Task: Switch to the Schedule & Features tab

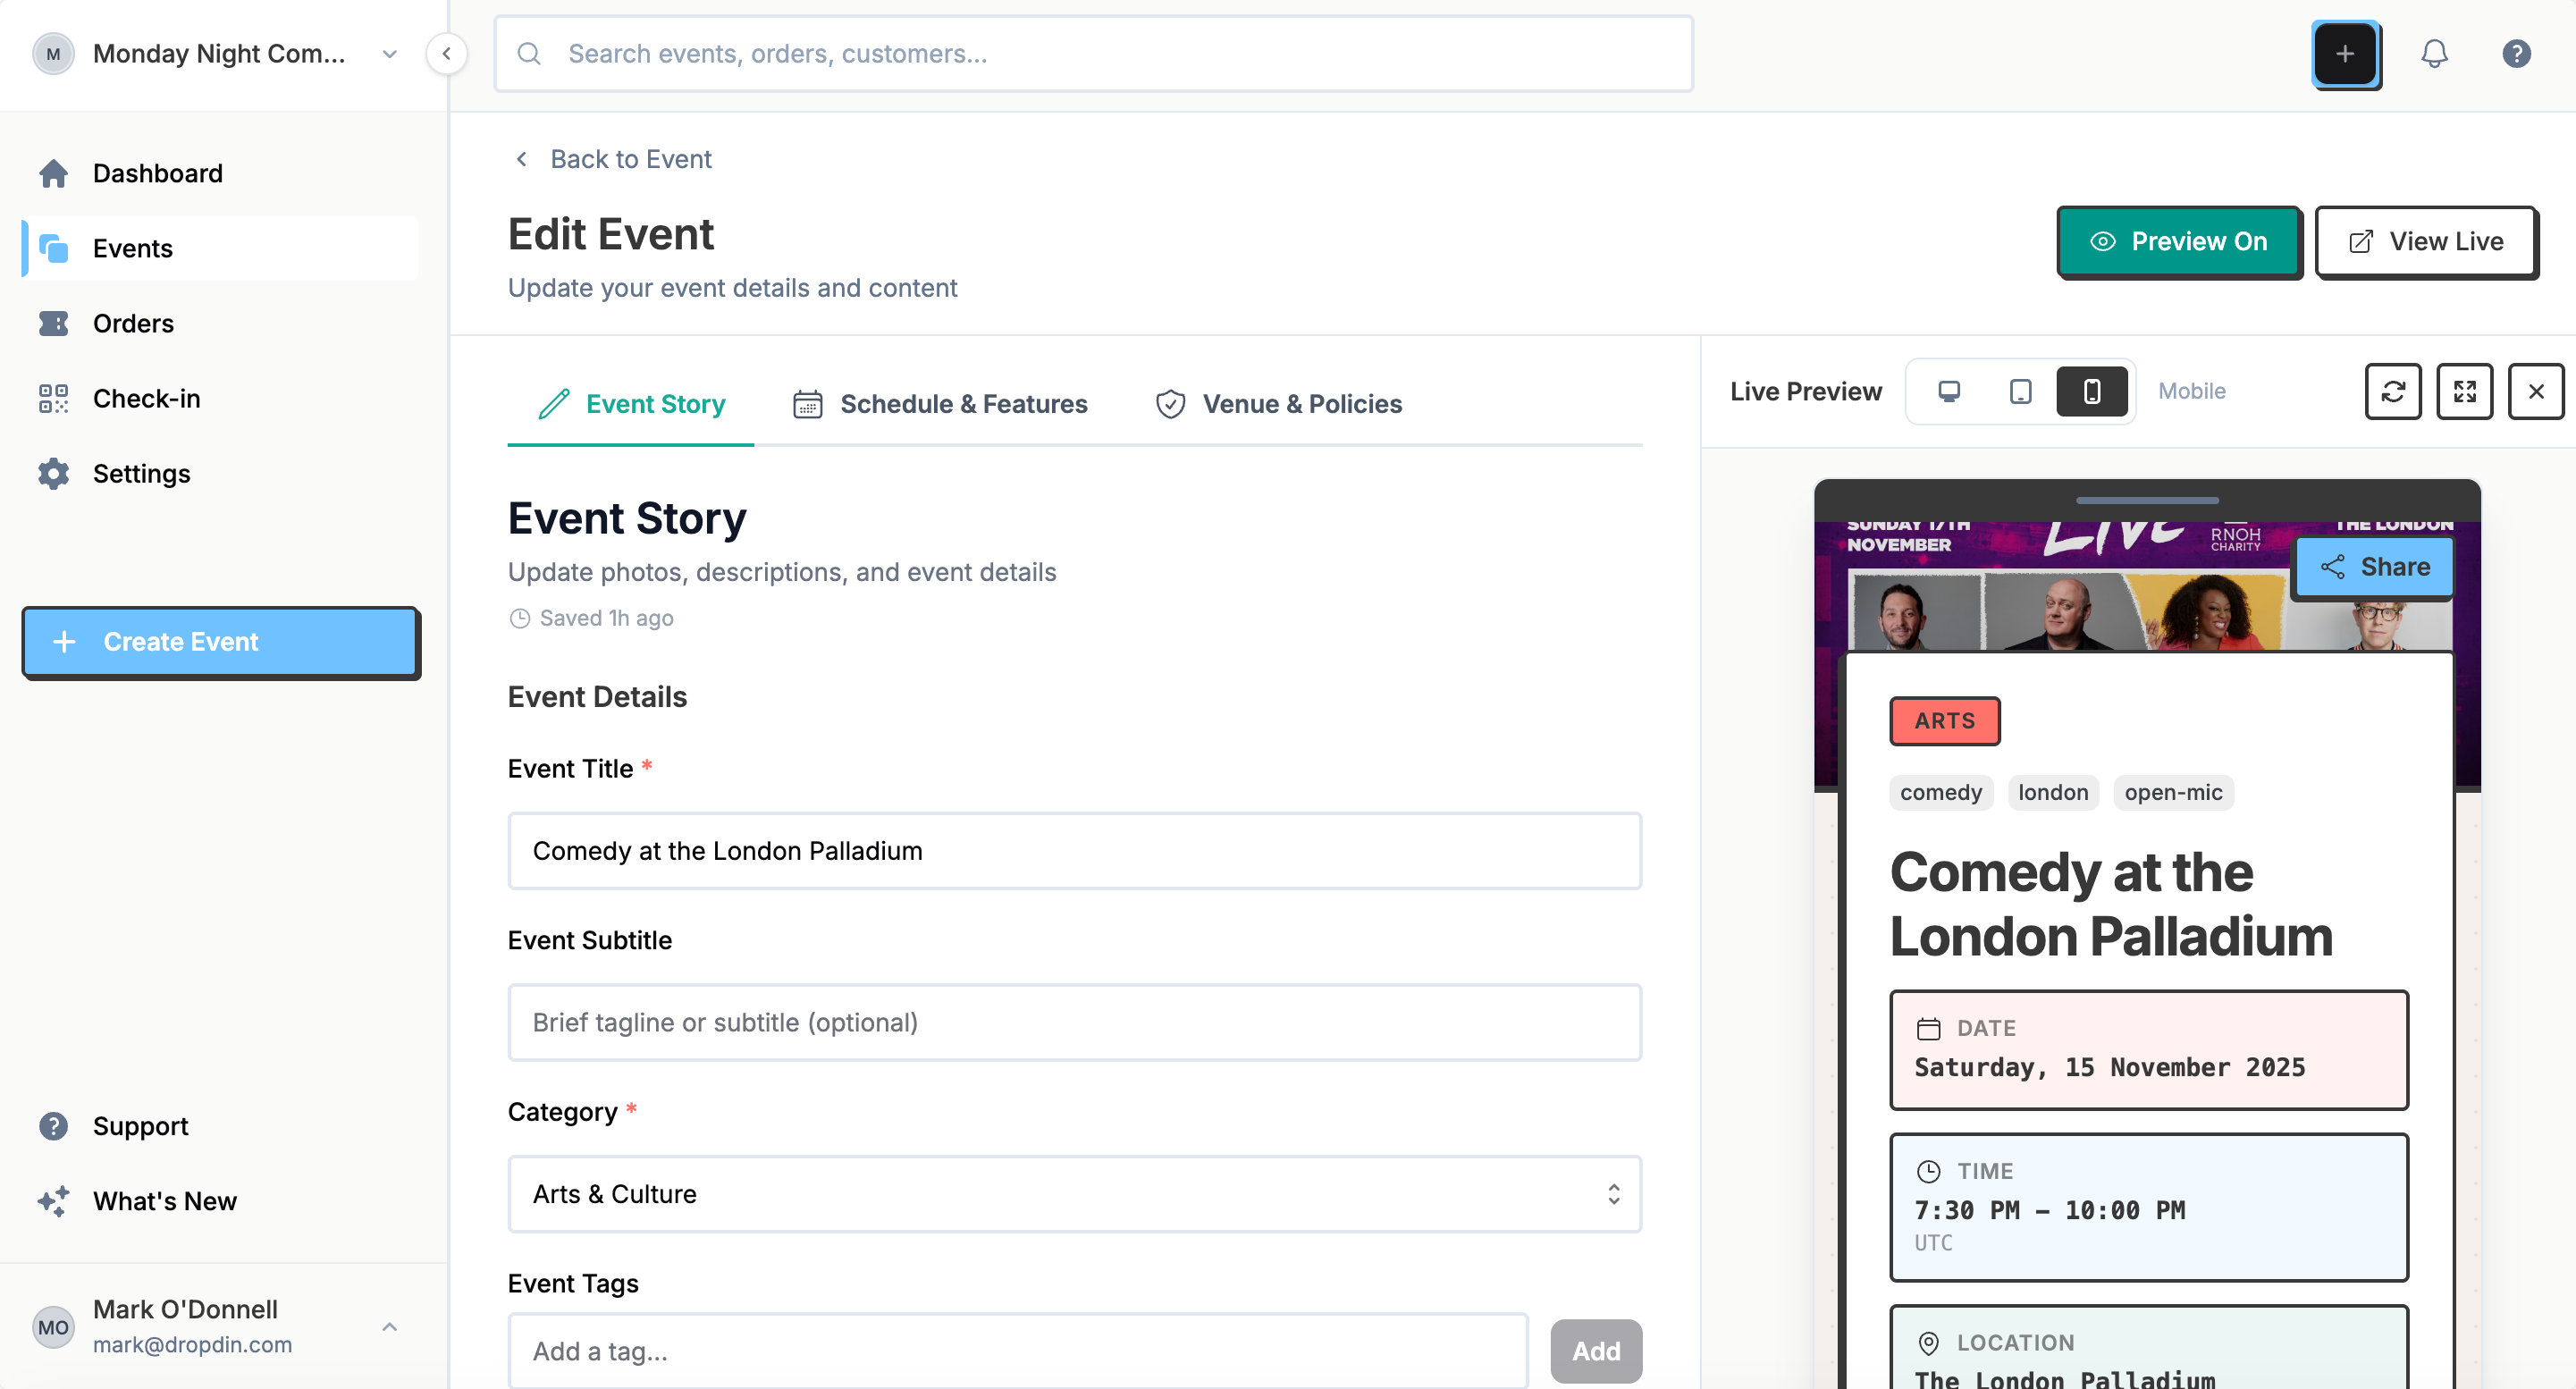Action: tap(941, 404)
